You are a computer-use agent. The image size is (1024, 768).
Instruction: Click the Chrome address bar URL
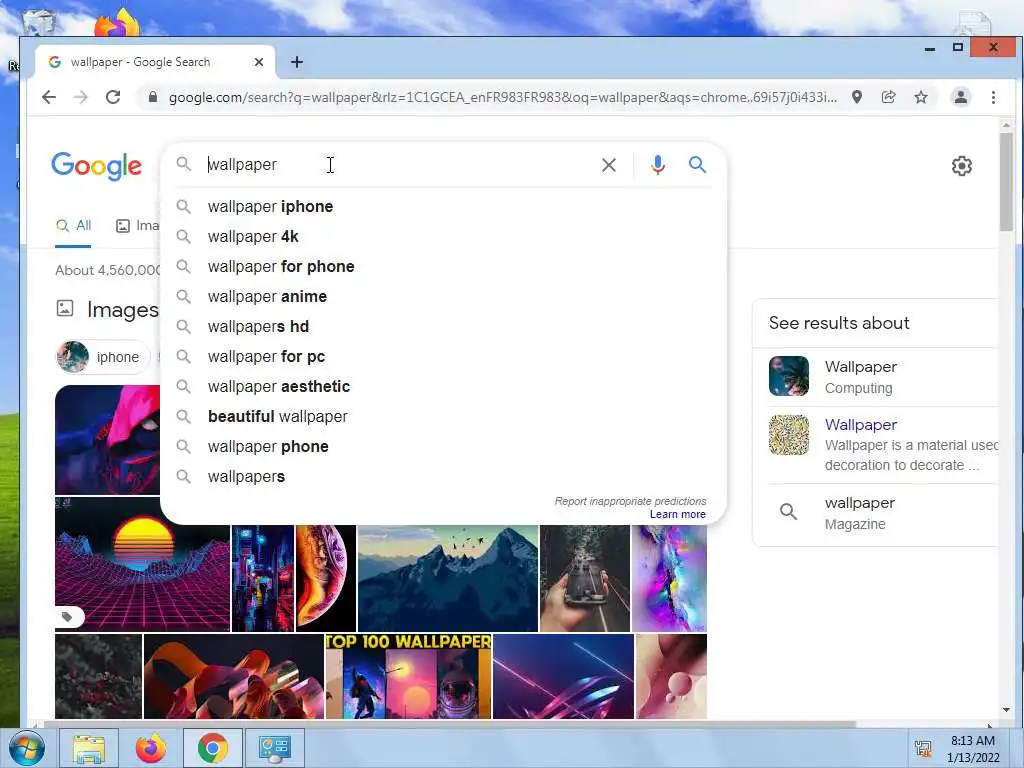(x=502, y=97)
